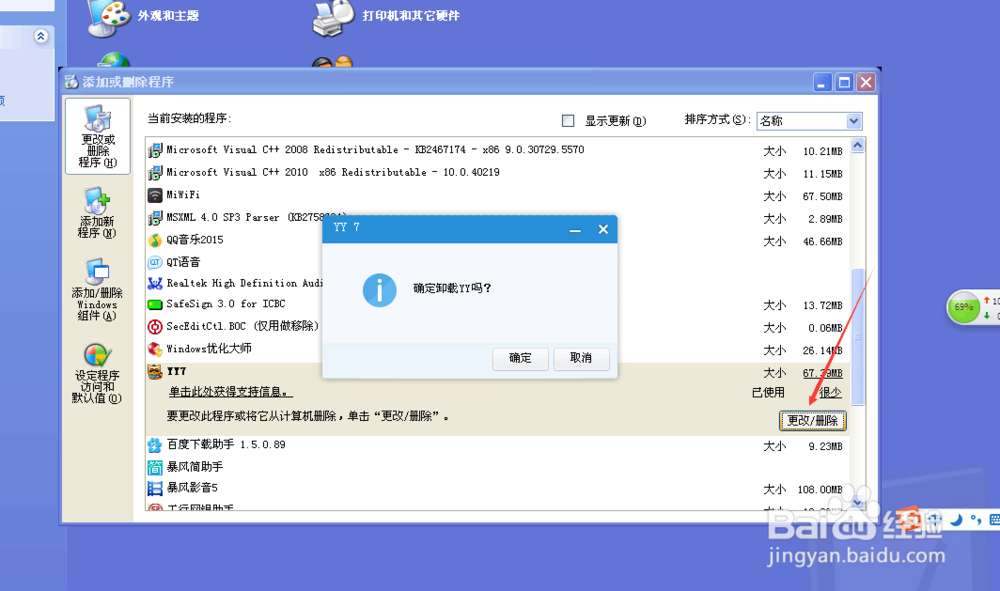
Task: Minimize the YY 7 dialog
Action: (575, 230)
